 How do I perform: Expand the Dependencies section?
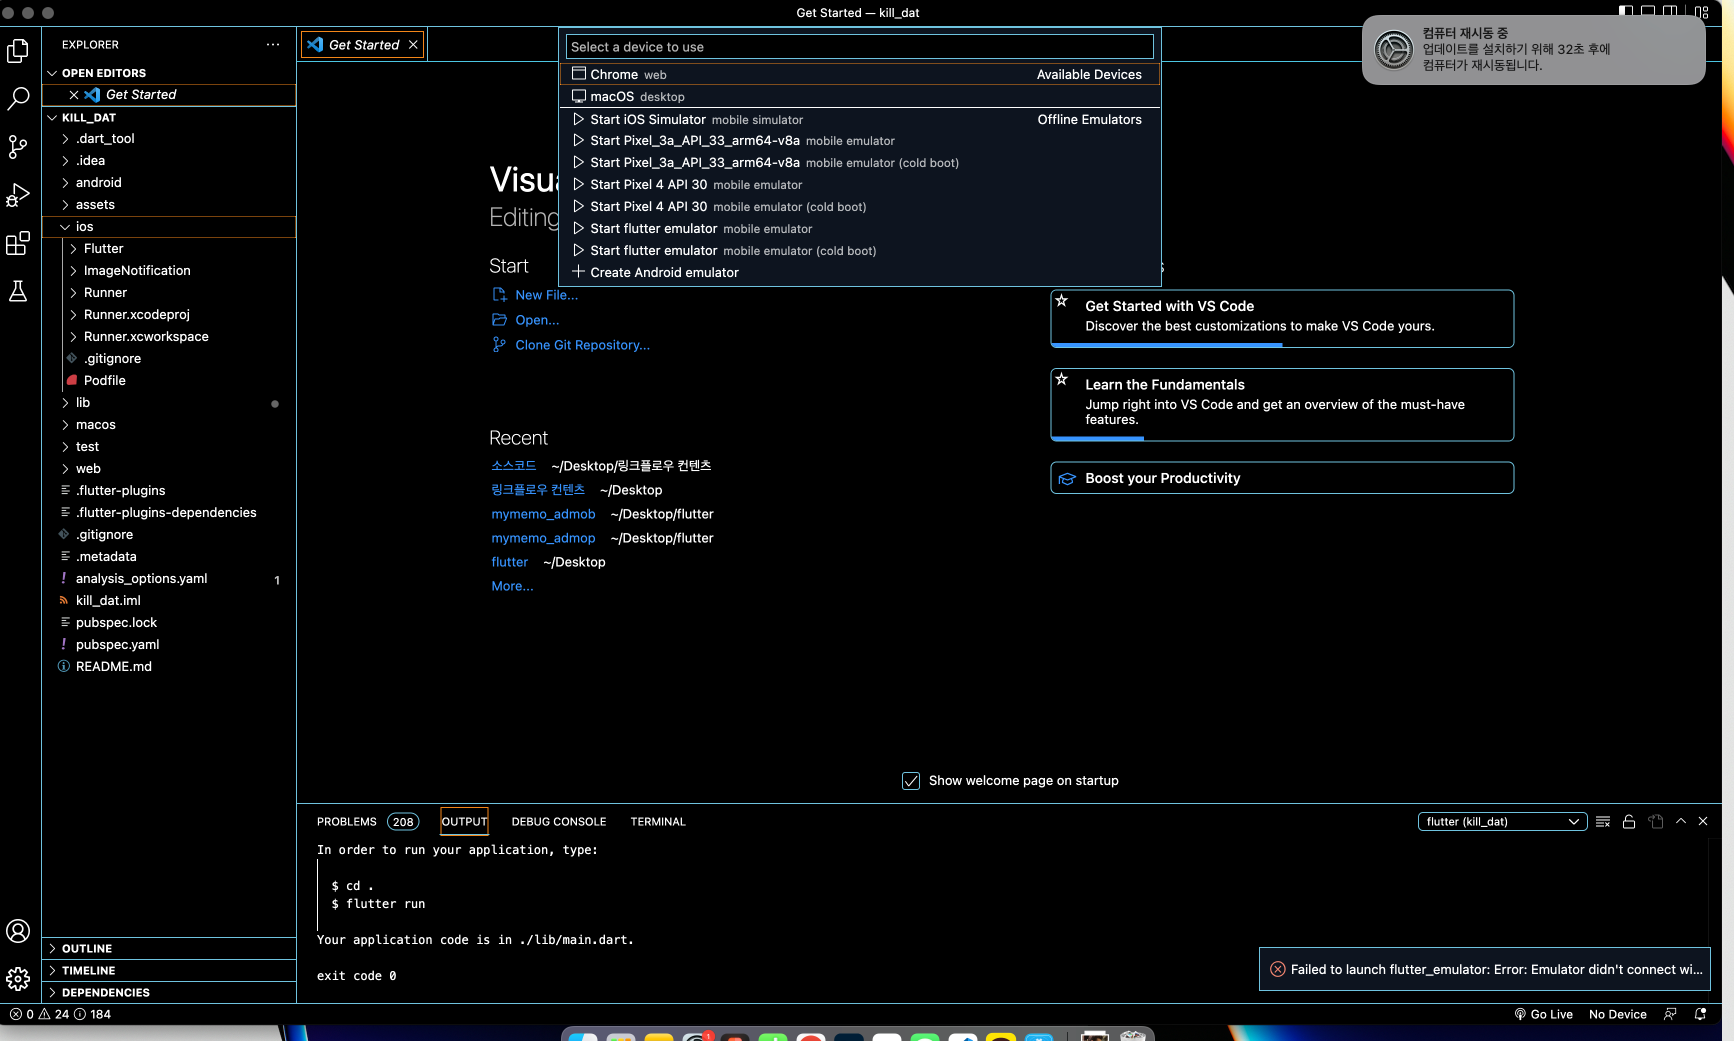170,993
